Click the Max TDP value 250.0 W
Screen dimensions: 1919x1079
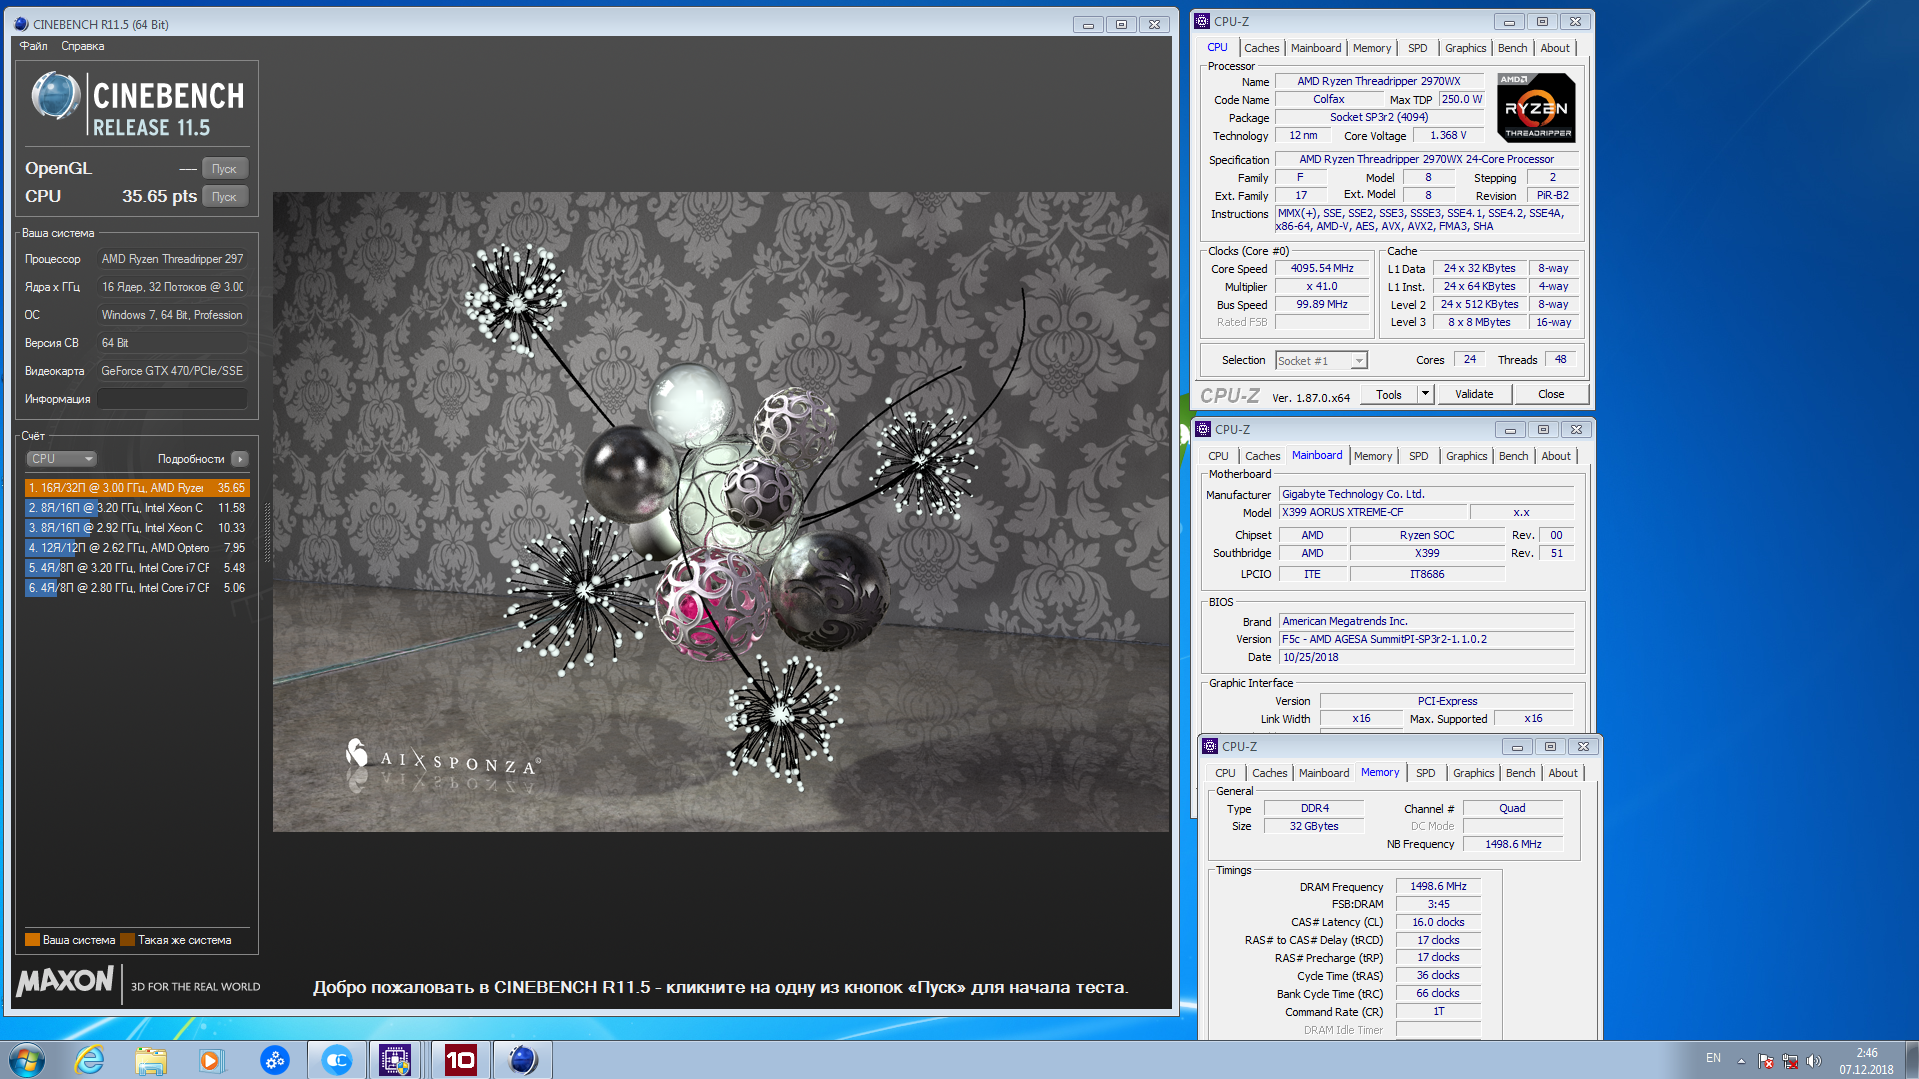point(1461,99)
